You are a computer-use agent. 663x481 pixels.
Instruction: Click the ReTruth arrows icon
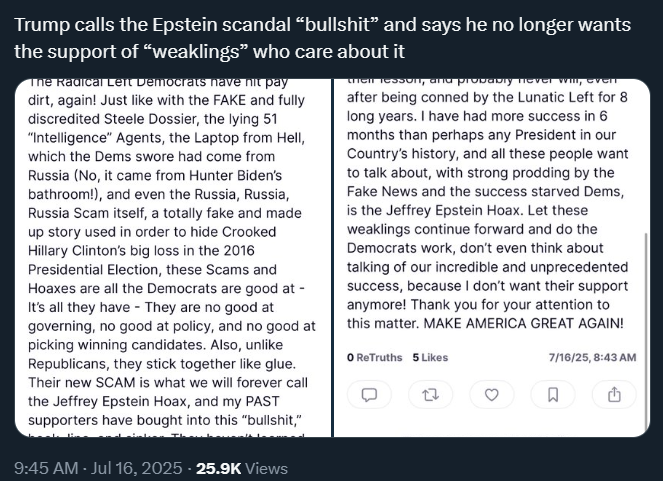click(x=430, y=395)
